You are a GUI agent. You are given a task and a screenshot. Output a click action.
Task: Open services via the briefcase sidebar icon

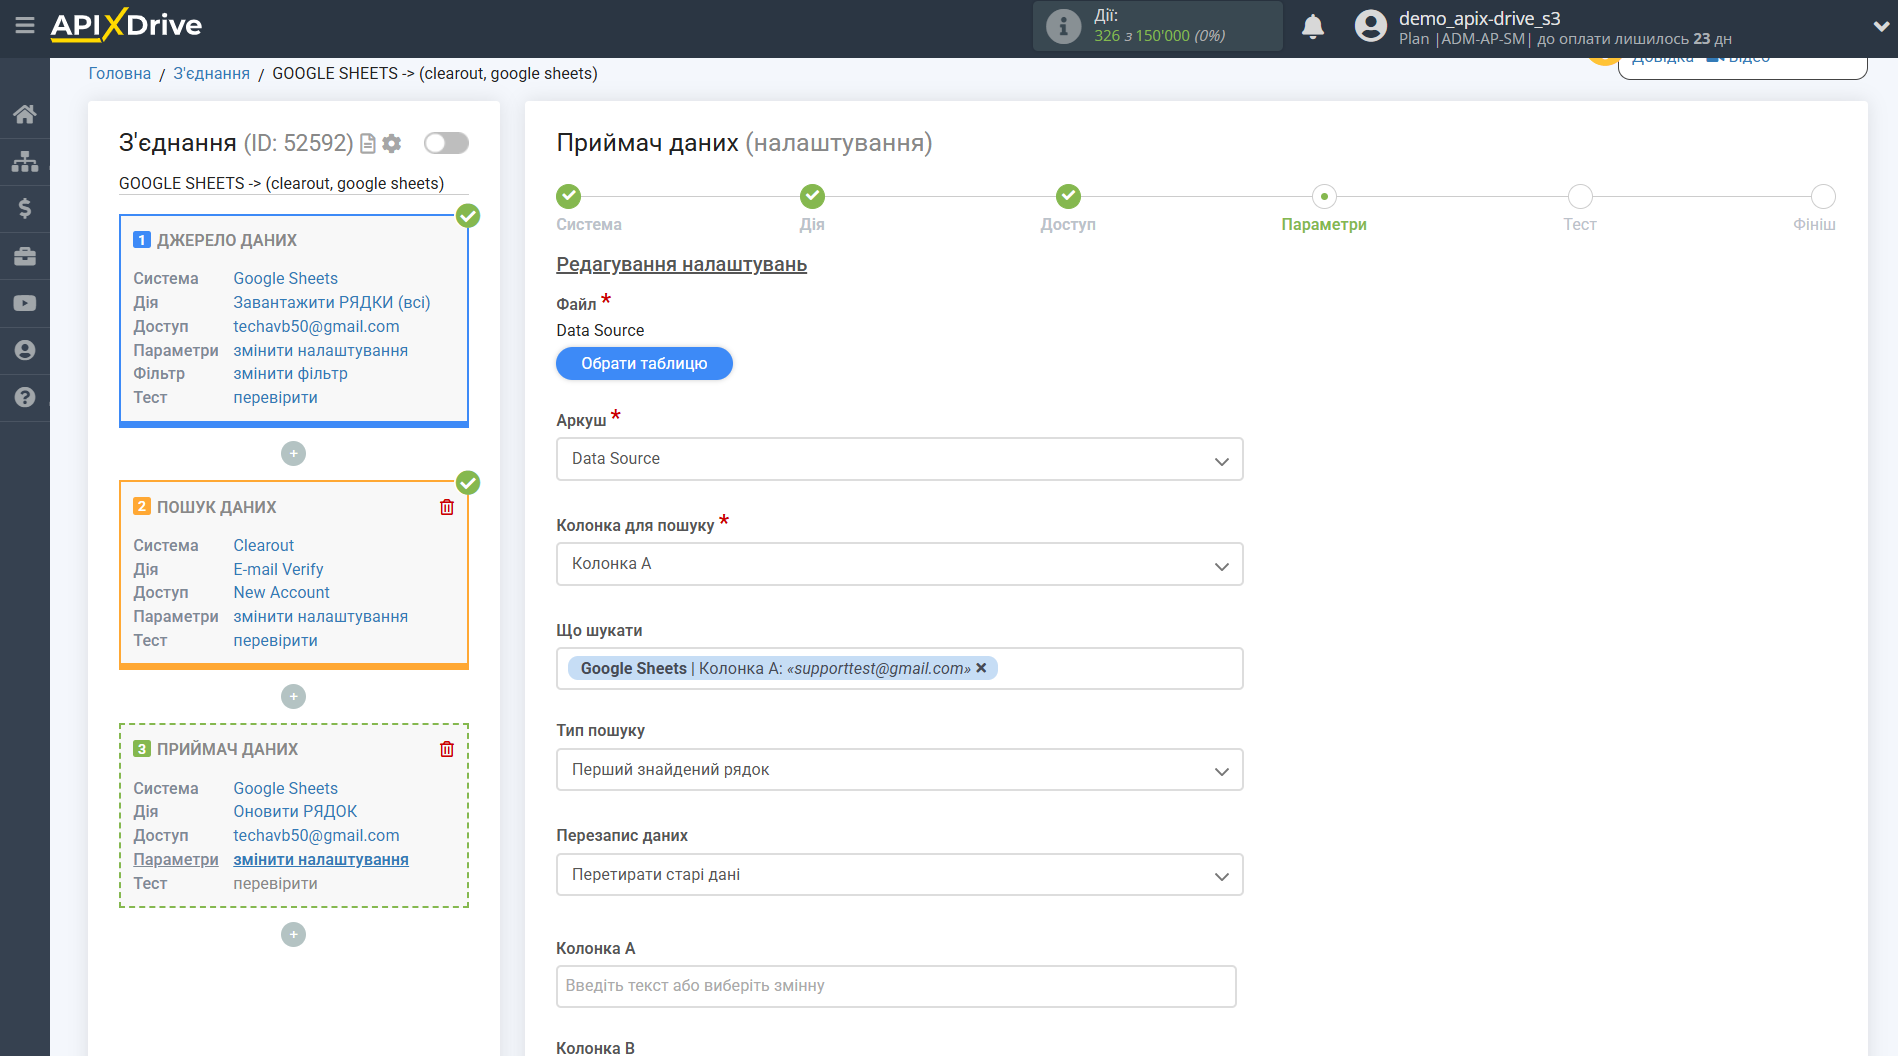pyautogui.click(x=25, y=256)
